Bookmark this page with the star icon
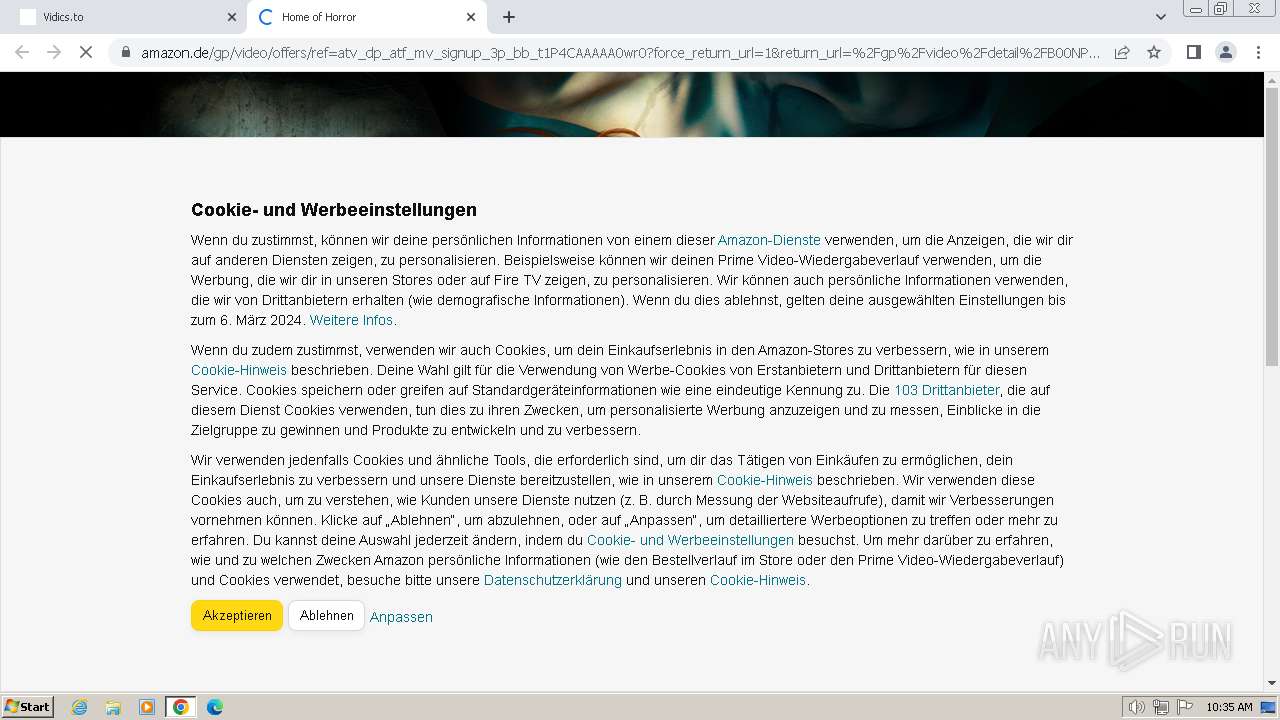Image resolution: width=1280 pixels, height=720 pixels. [1154, 52]
